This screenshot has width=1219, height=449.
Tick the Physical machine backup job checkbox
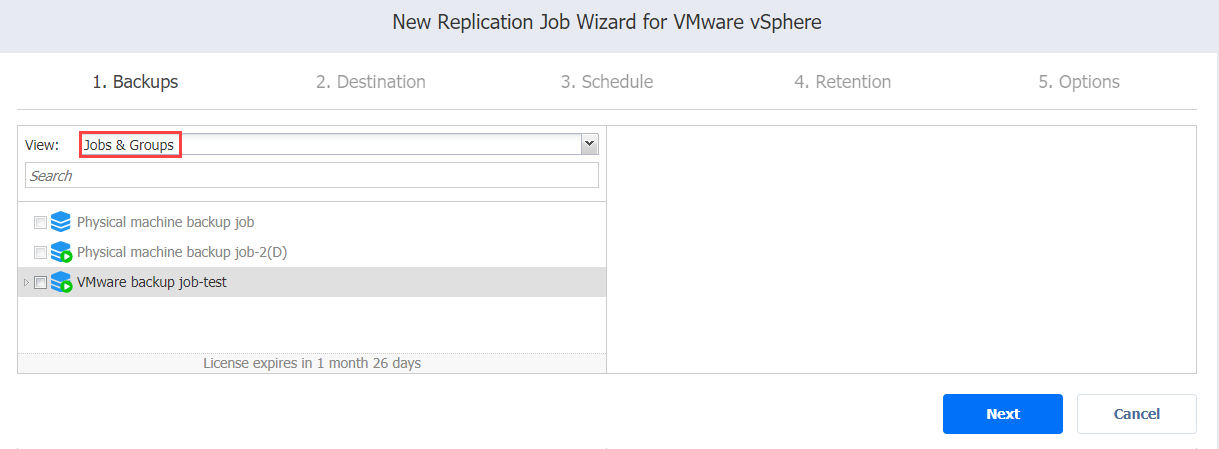tap(40, 222)
